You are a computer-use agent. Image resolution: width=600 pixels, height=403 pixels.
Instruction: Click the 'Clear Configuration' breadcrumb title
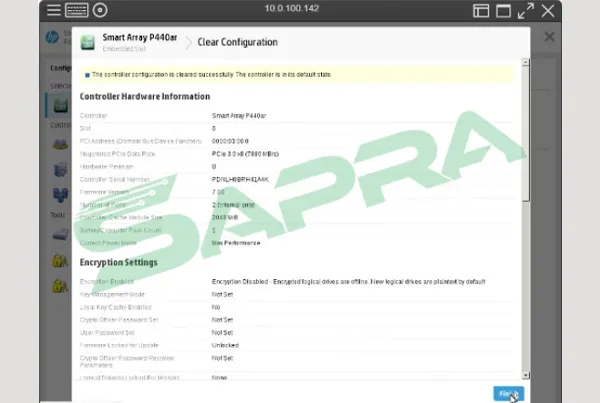coord(238,42)
